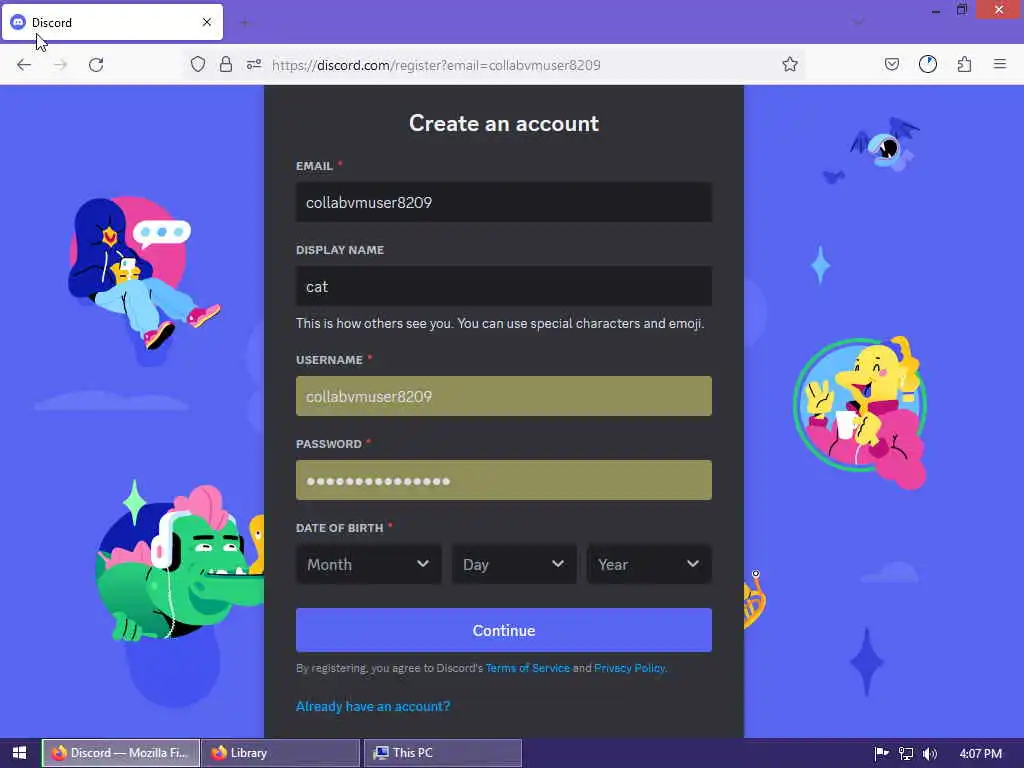Open the list all tabs chevron
Image resolution: width=1024 pixels, height=768 pixels.
[x=858, y=22]
